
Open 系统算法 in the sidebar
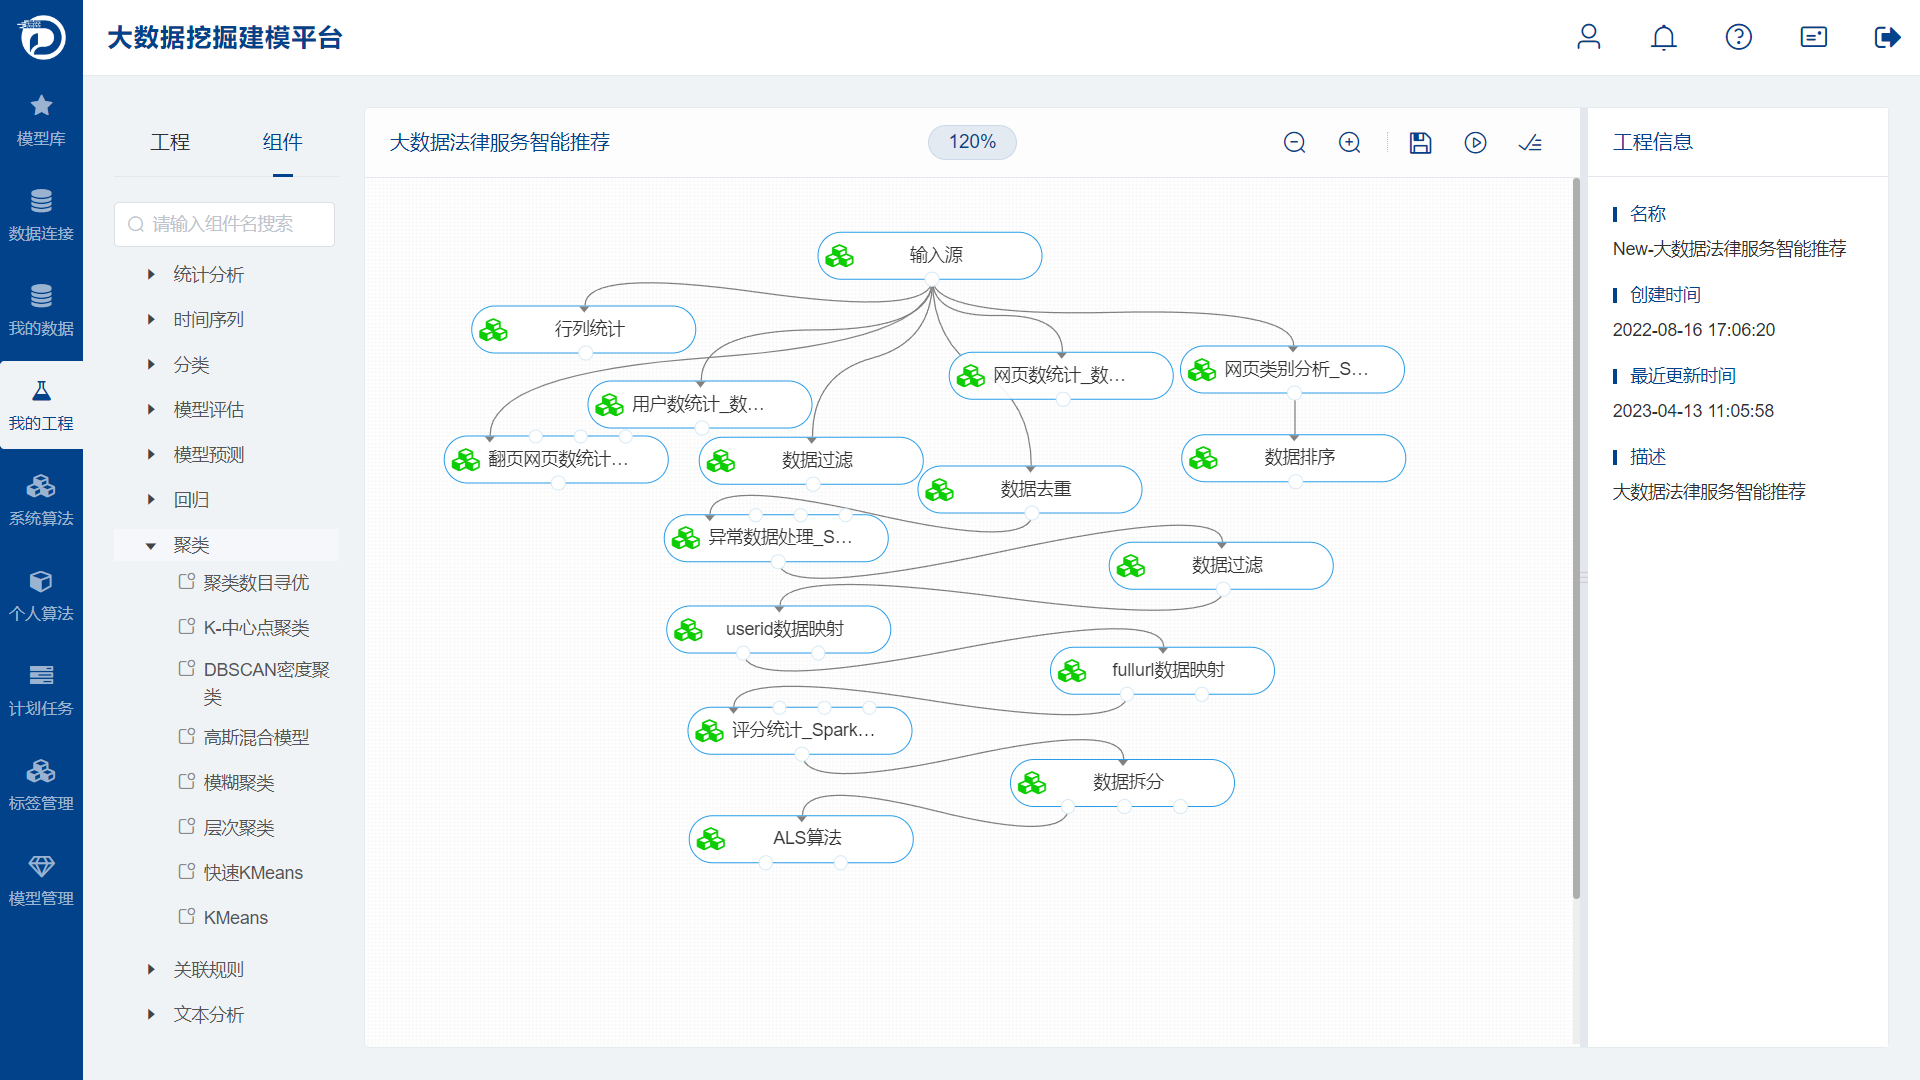coord(41,500)
